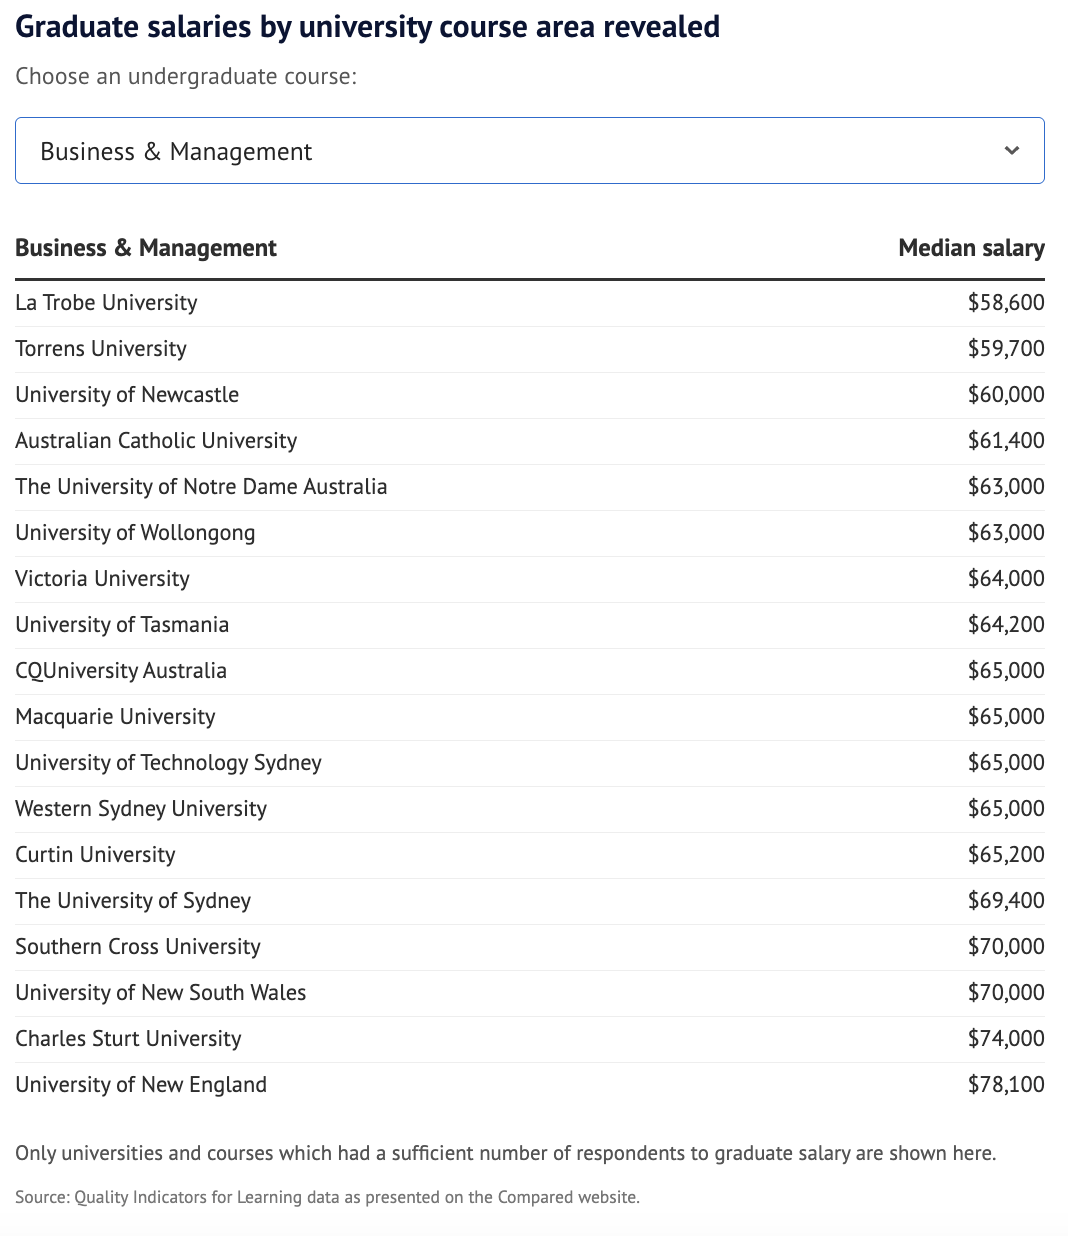Select the La Trobe University row
This screenshot has height=1236, width=1068.
click(106, 303)
